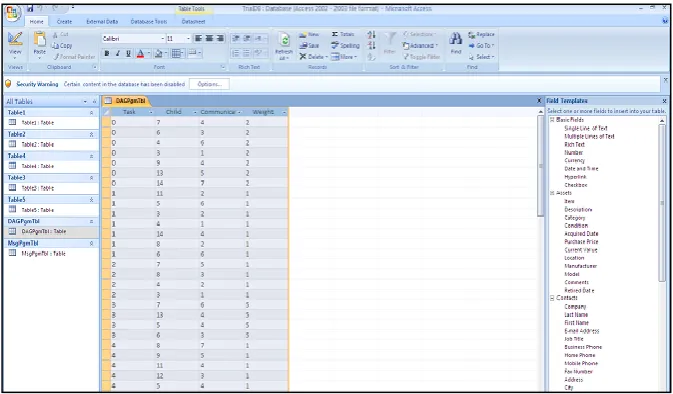The height and width of the screenshot is (394, 673).
Task: Click the Gridlines icon
Action: 176,54
